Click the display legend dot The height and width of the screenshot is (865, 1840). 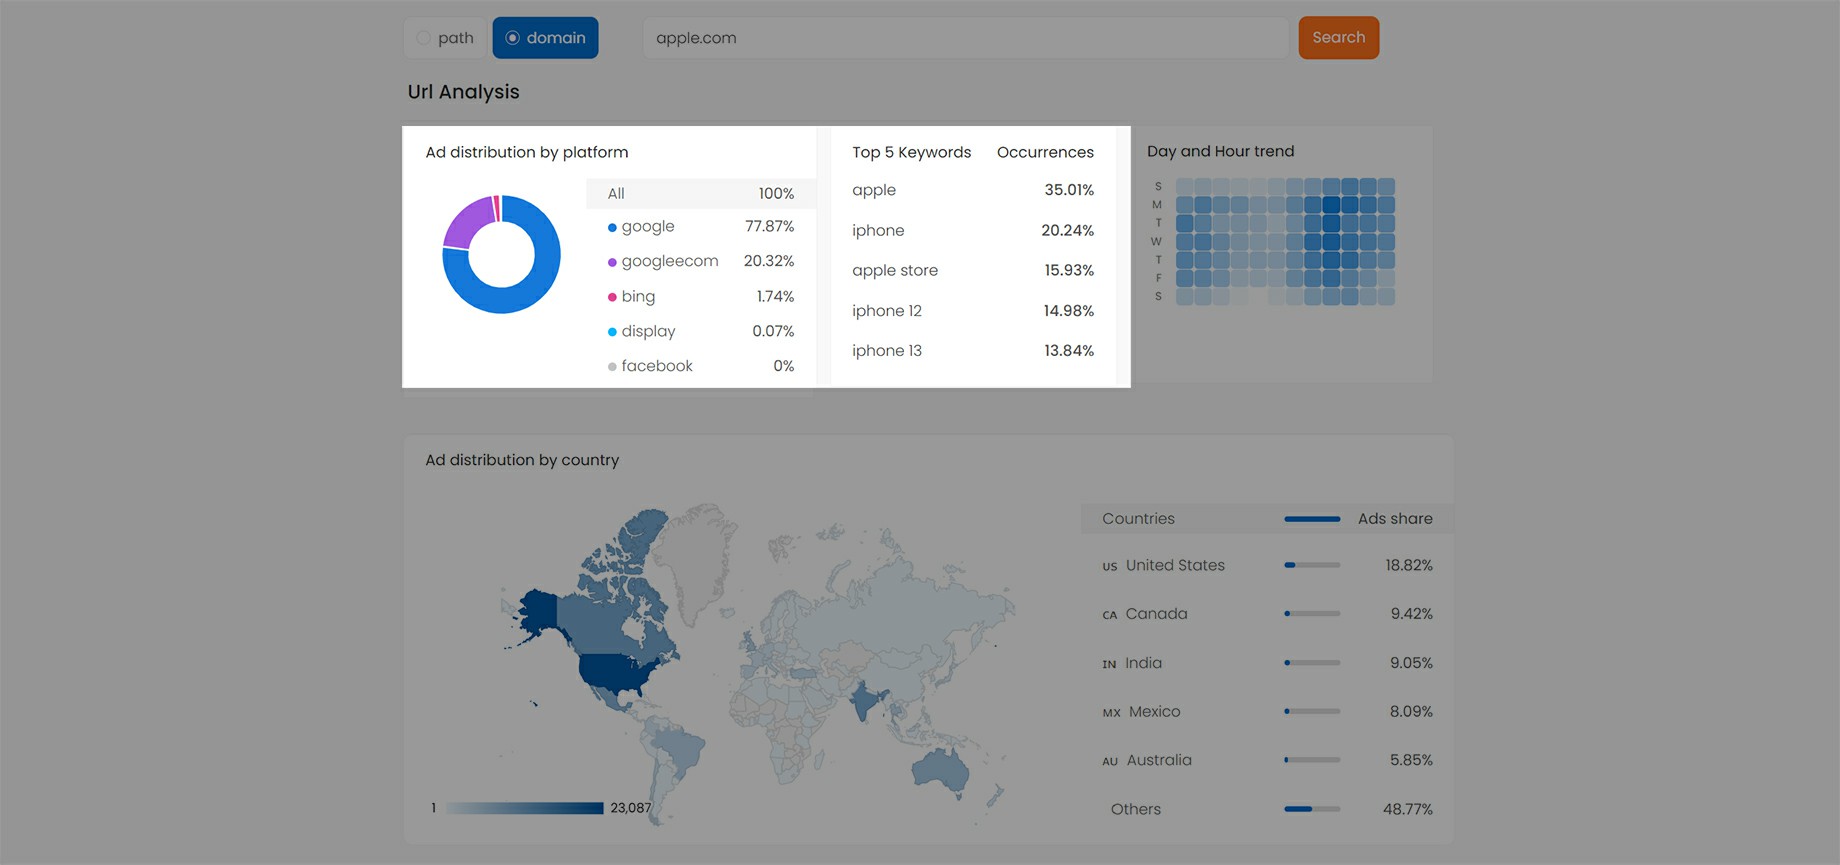click(x=612, y=332)
